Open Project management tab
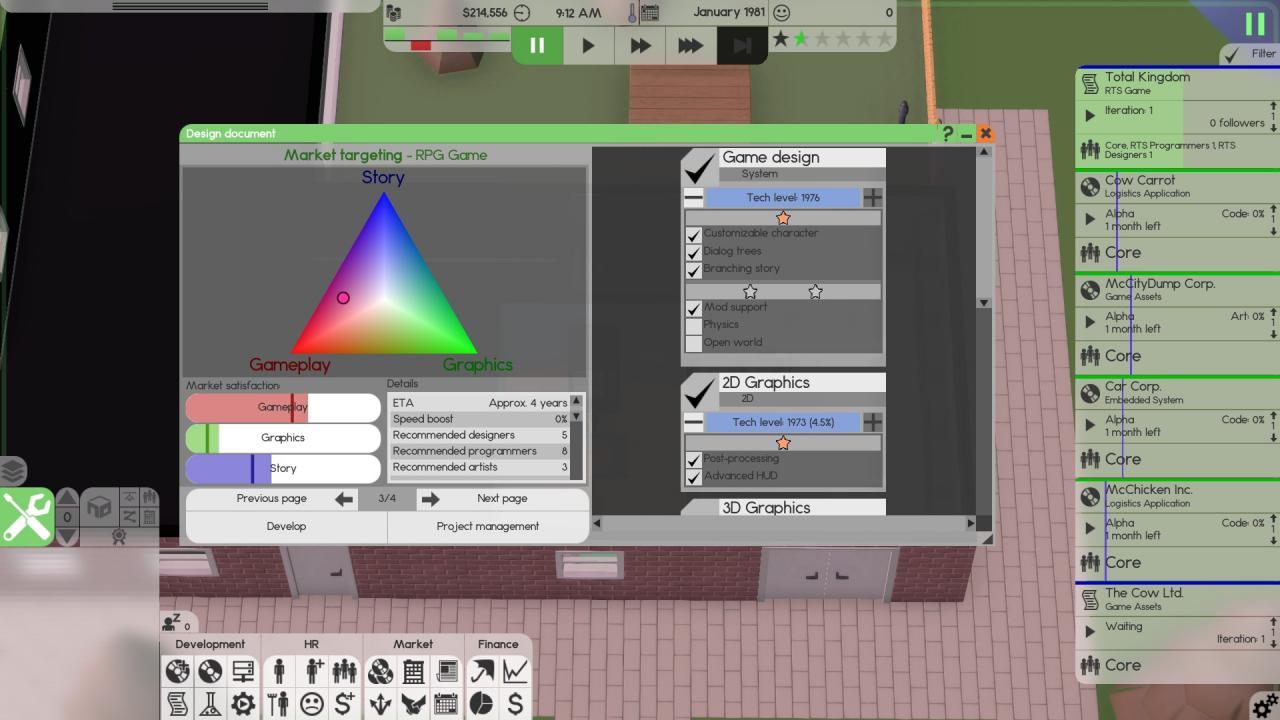Image resolution: width=1280 pixels, height=720 pixels. (488, 527)
